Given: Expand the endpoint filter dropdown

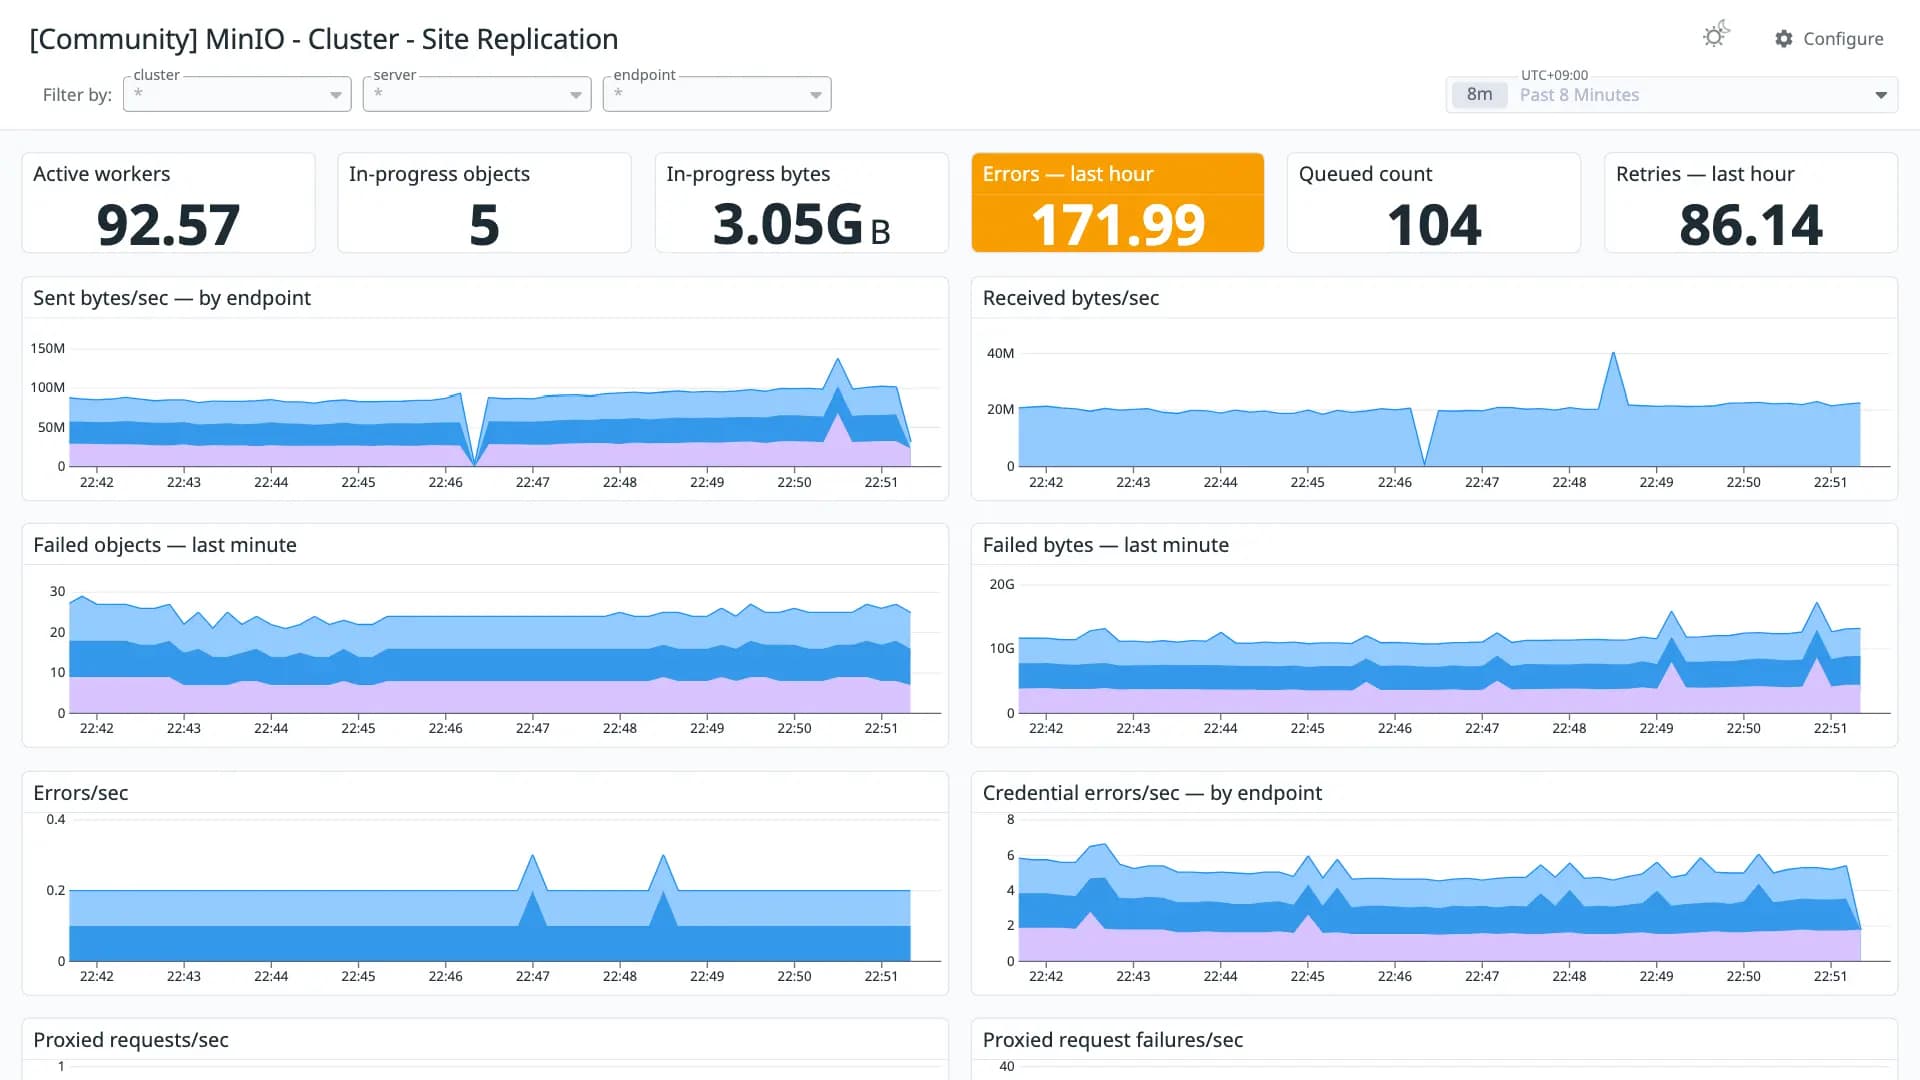Looking at the screenshot, I should click(717, 94).
